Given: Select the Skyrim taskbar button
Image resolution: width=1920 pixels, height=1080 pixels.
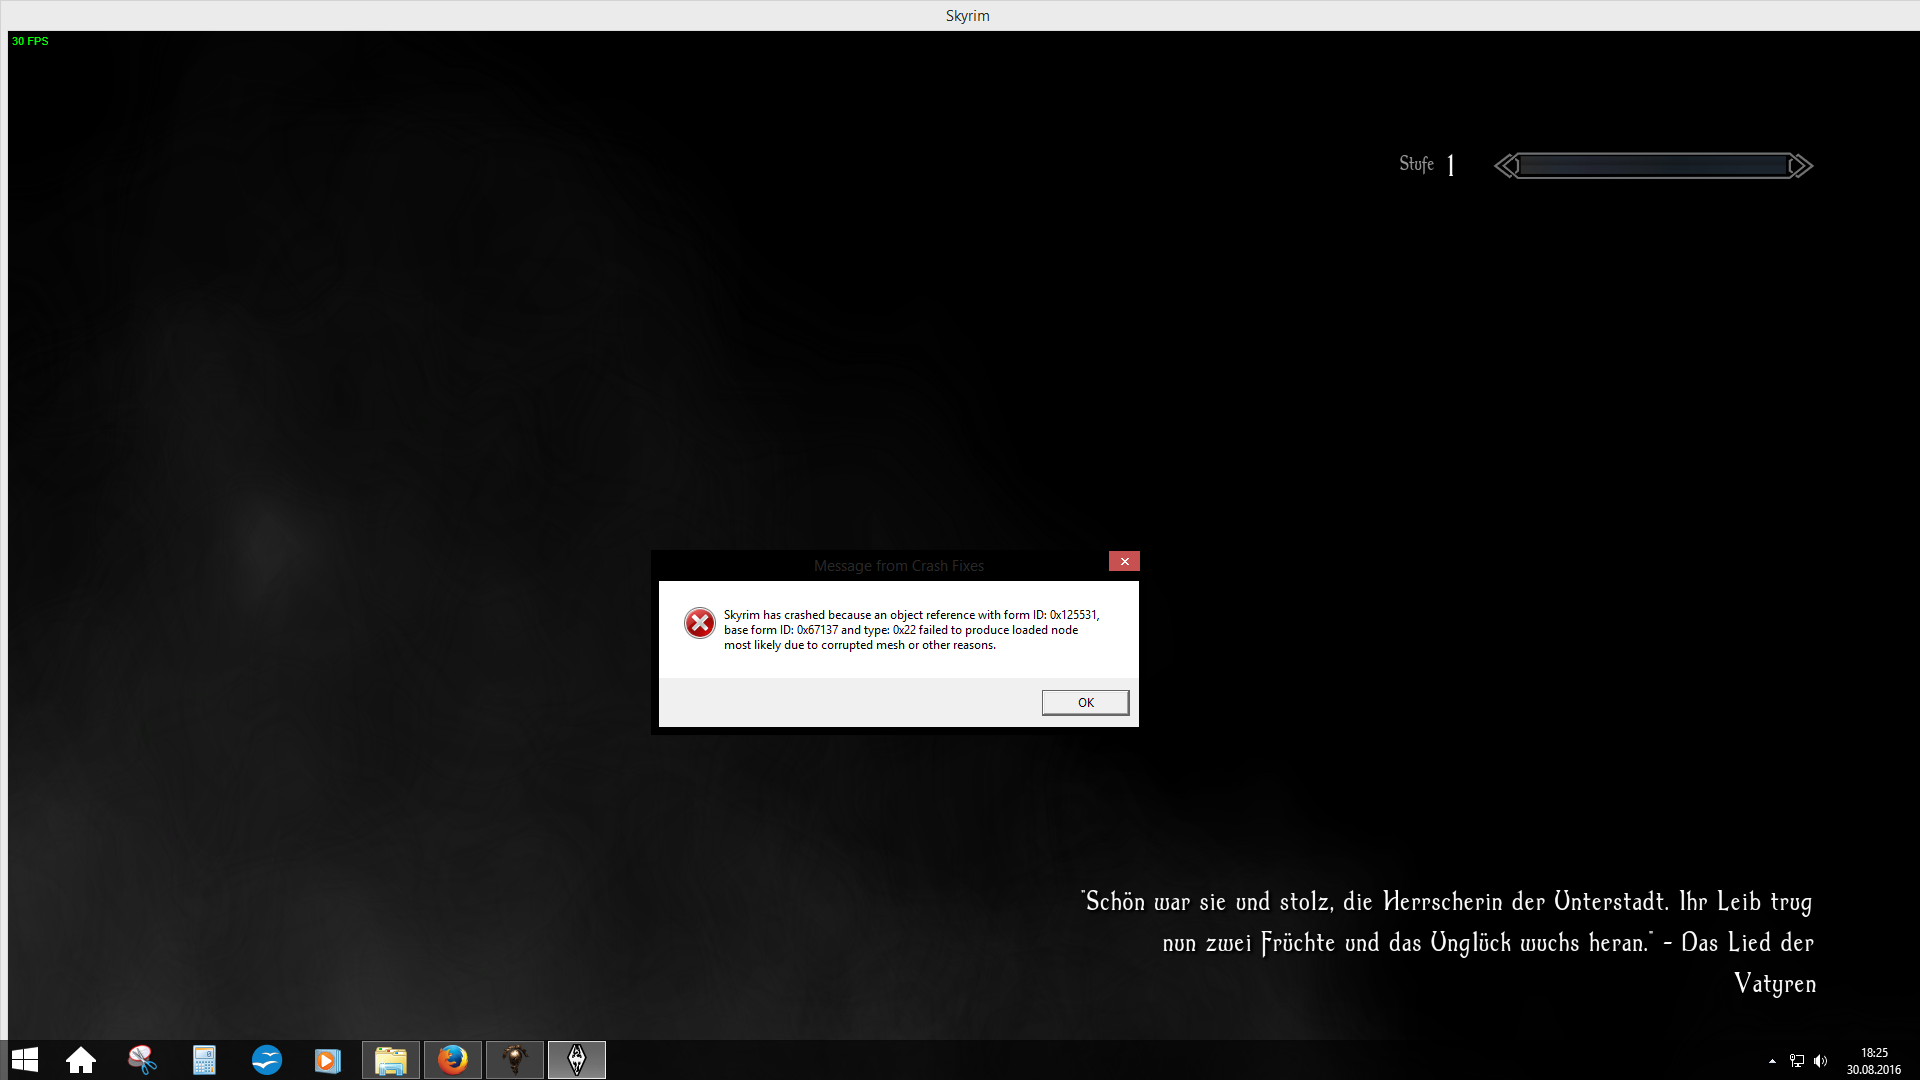Looking at the screenshot, I should [577, 1060].
